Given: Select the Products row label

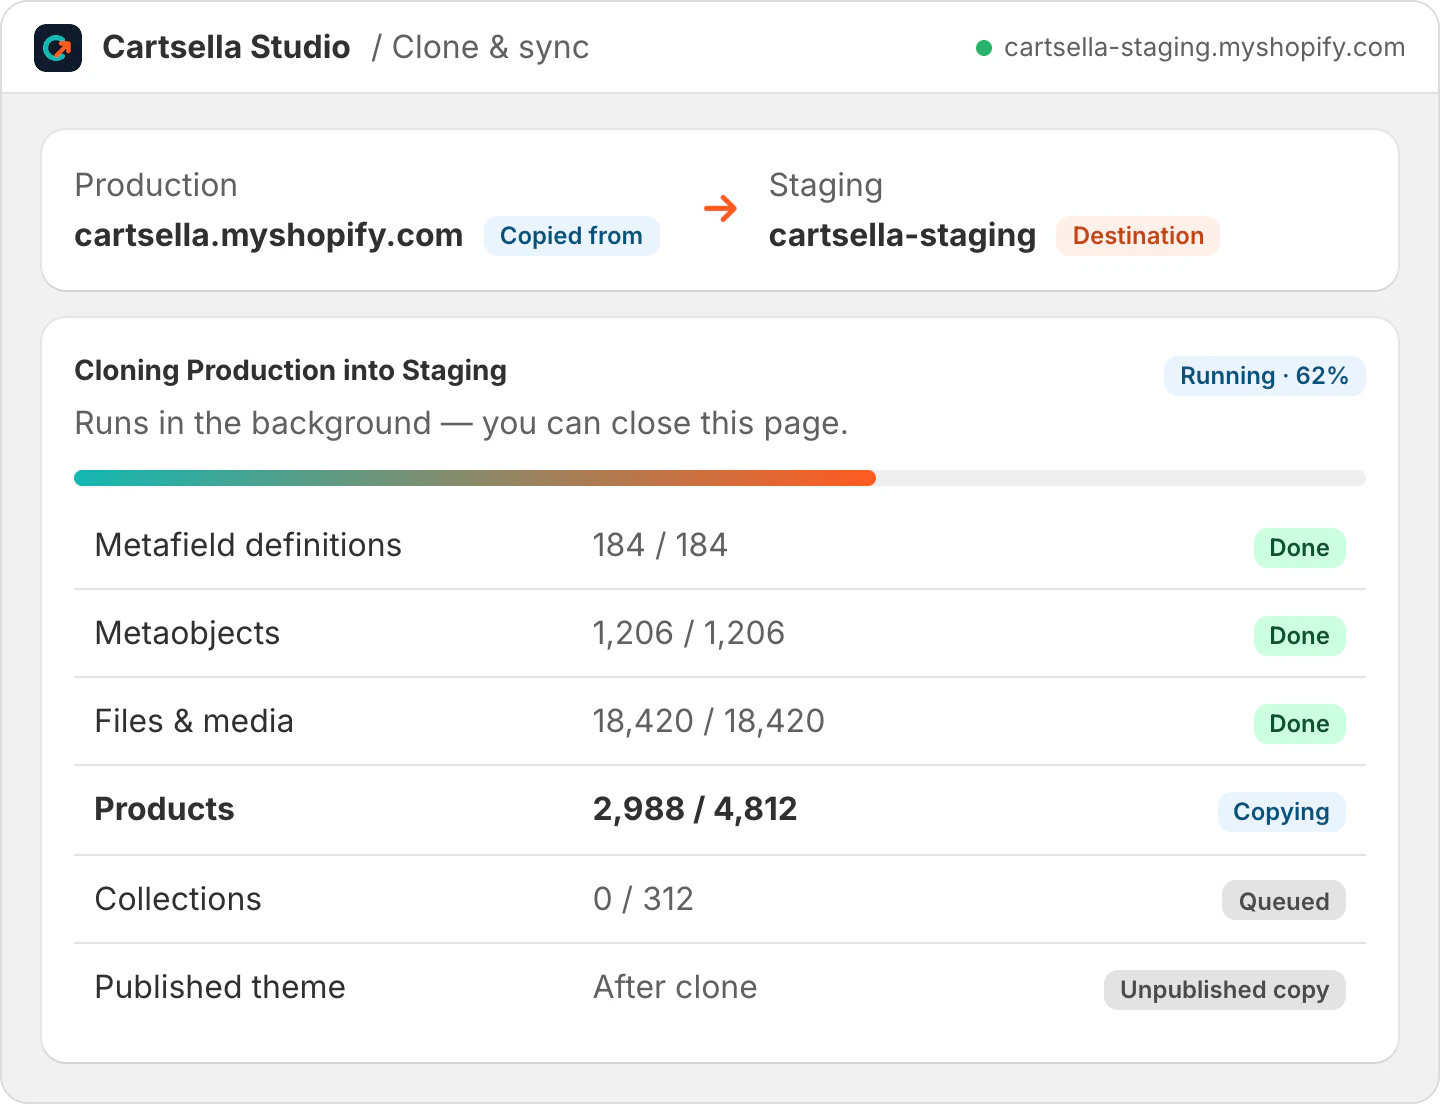Looking at the screenshot, I should (164, 809).
